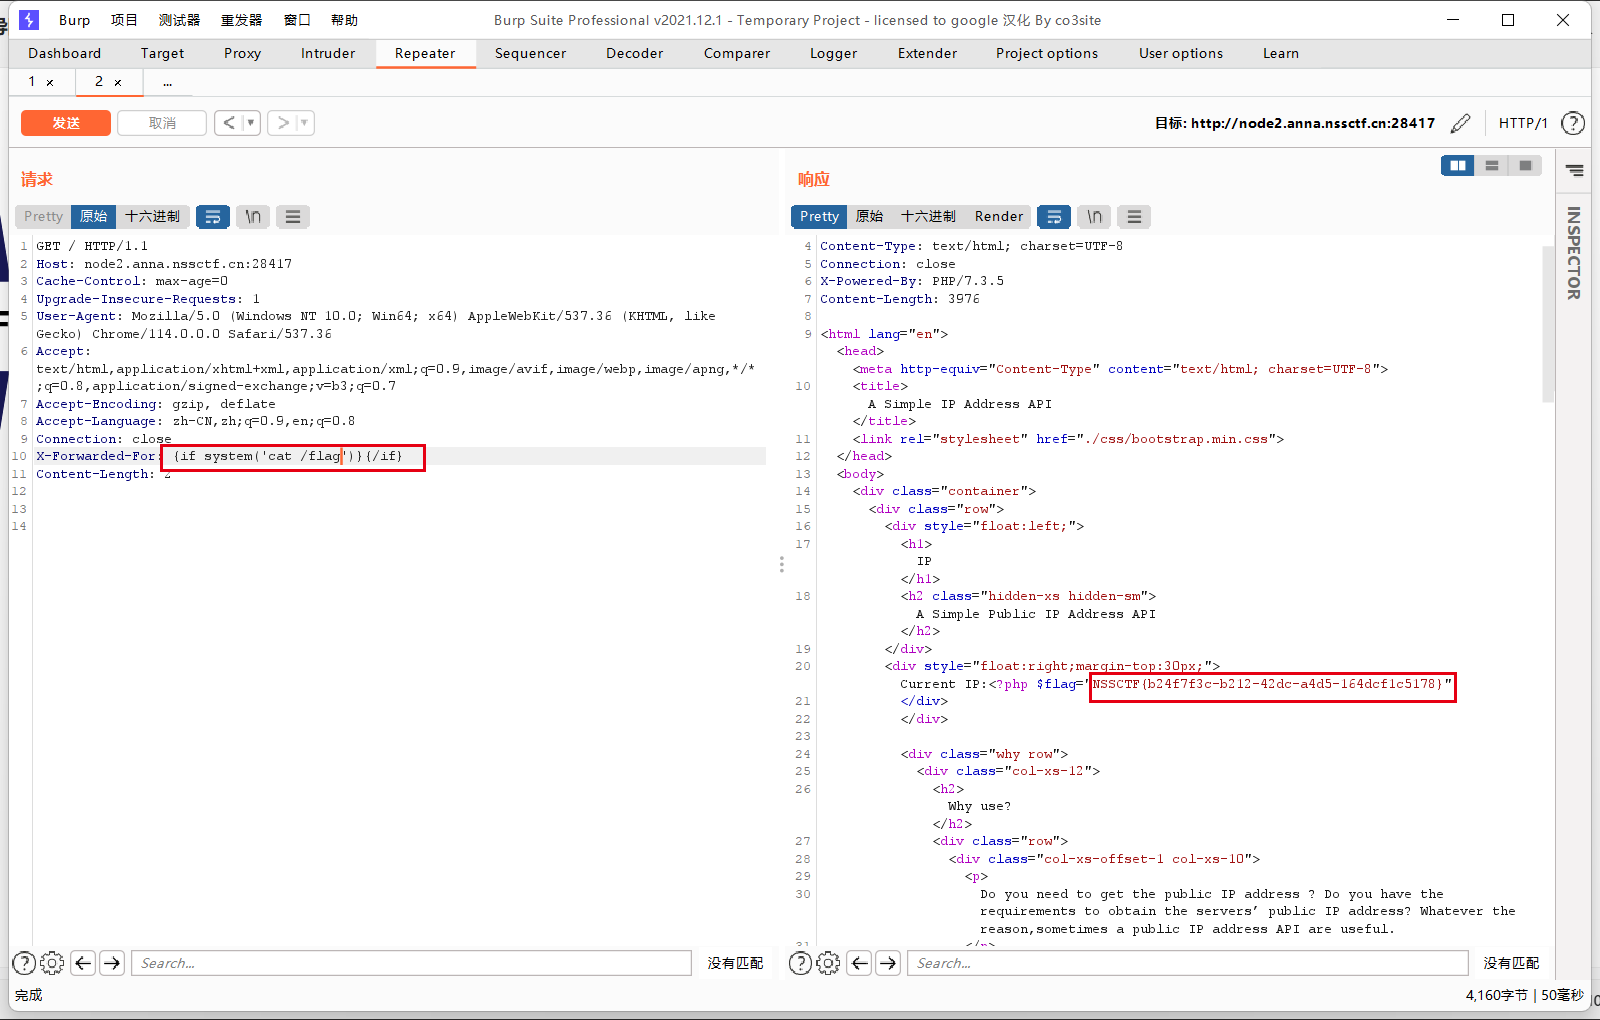Go to next request search match

112,963
